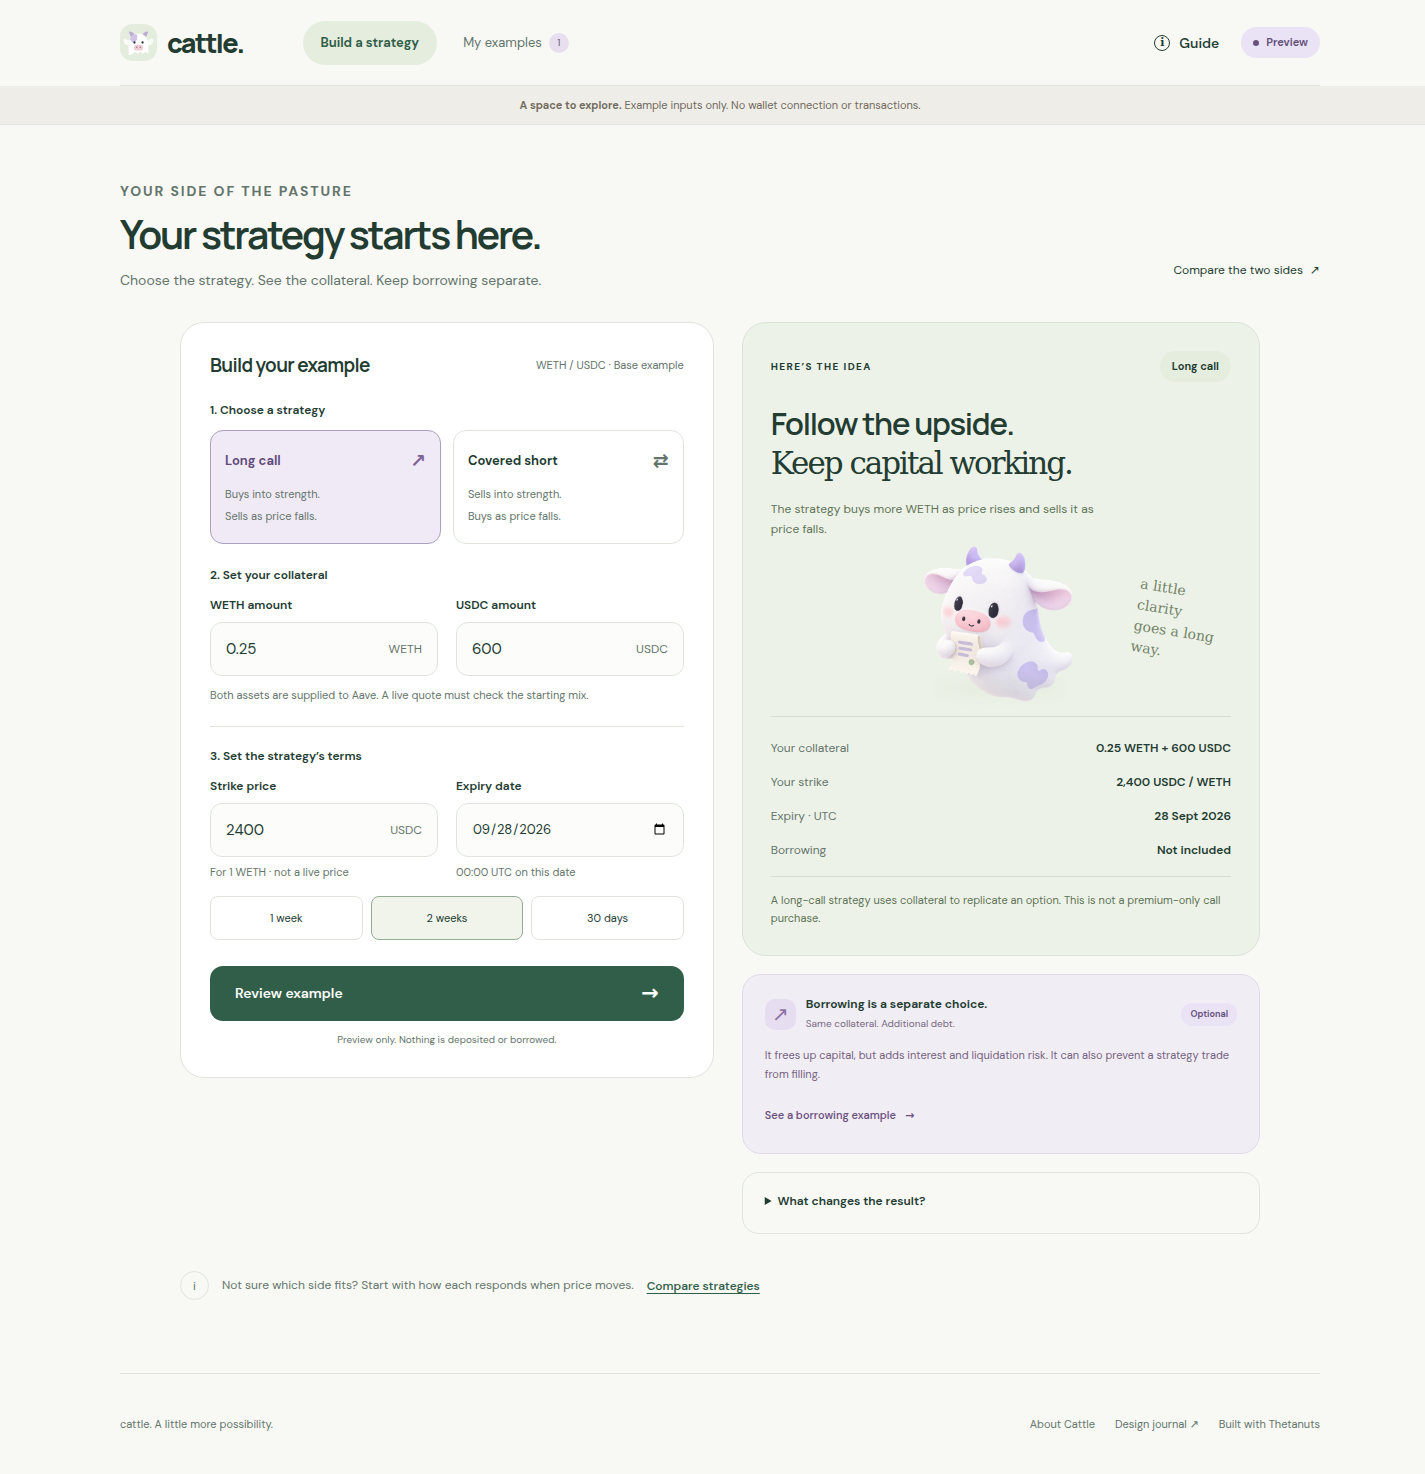The image size is (1425, 1474).
Task: Click the cow mascot illustration
Action: (x=1000, y=624)
